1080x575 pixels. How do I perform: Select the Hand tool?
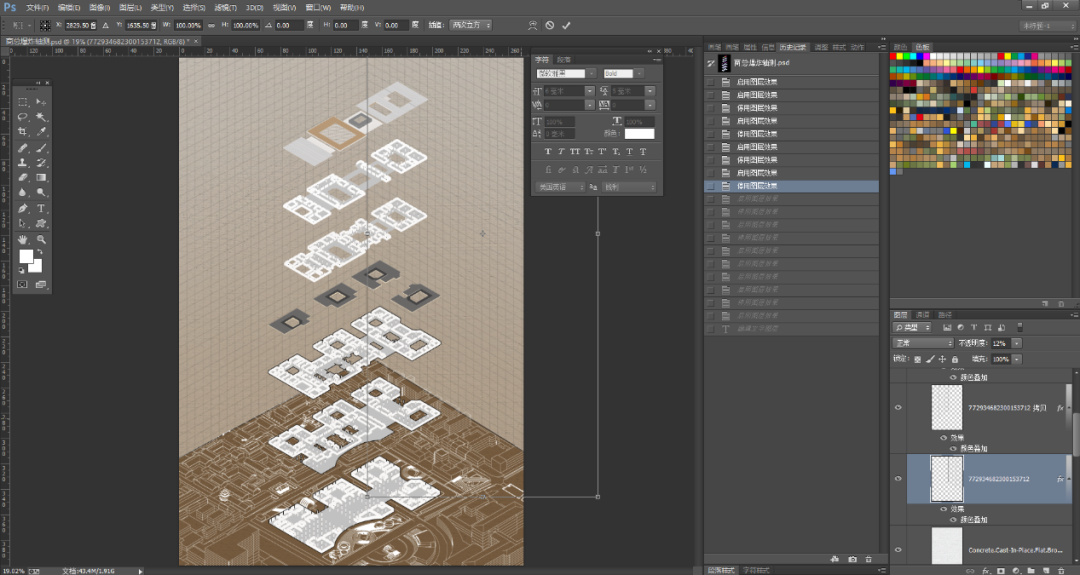(x=23, y=240)
